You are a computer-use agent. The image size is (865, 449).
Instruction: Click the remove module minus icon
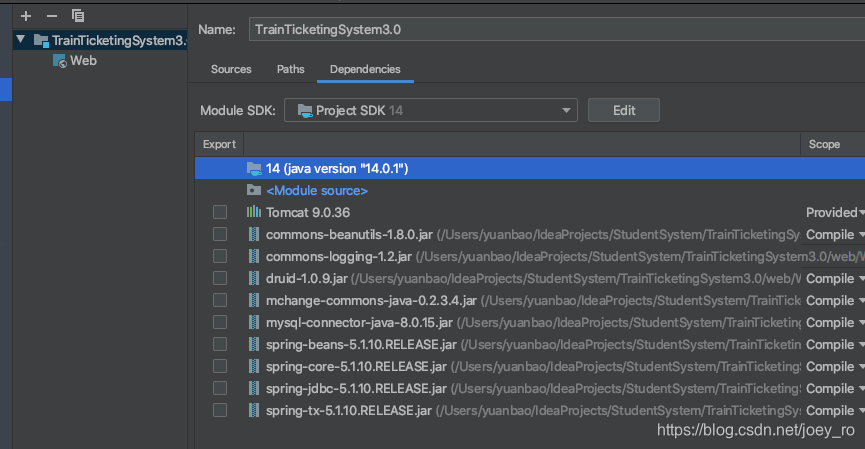point(52,16)
